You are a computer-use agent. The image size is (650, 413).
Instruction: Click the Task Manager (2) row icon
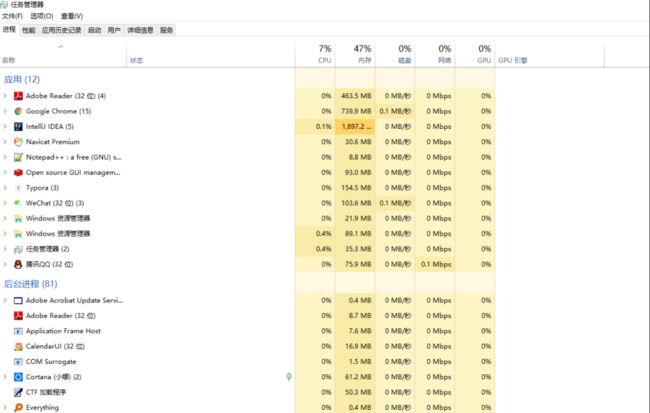click(x=18, y=250)
